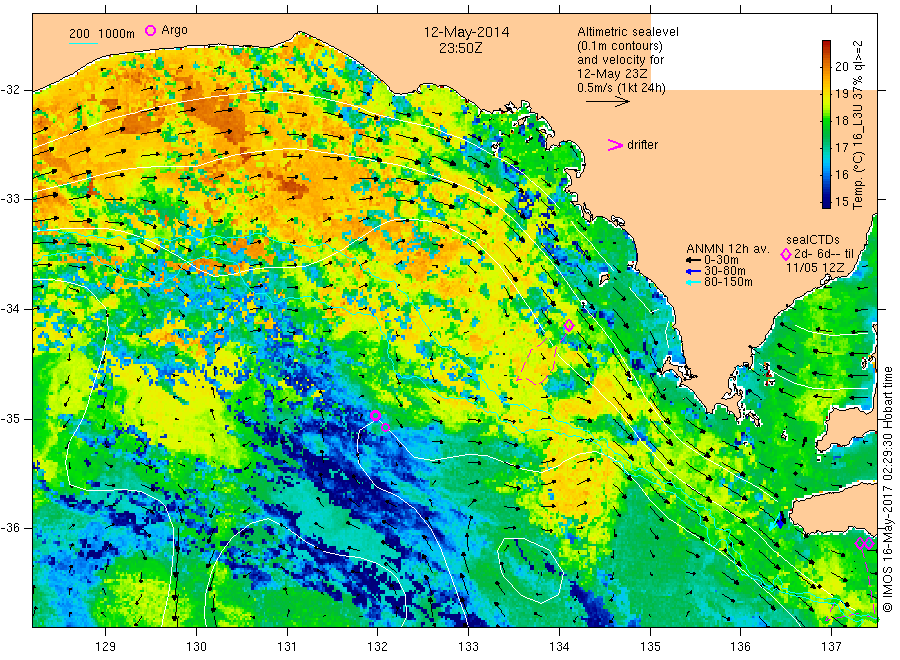Screen dimensions: 900x660
Task: Click the black 0-30m legend arrow
Action: click(693, 260)
